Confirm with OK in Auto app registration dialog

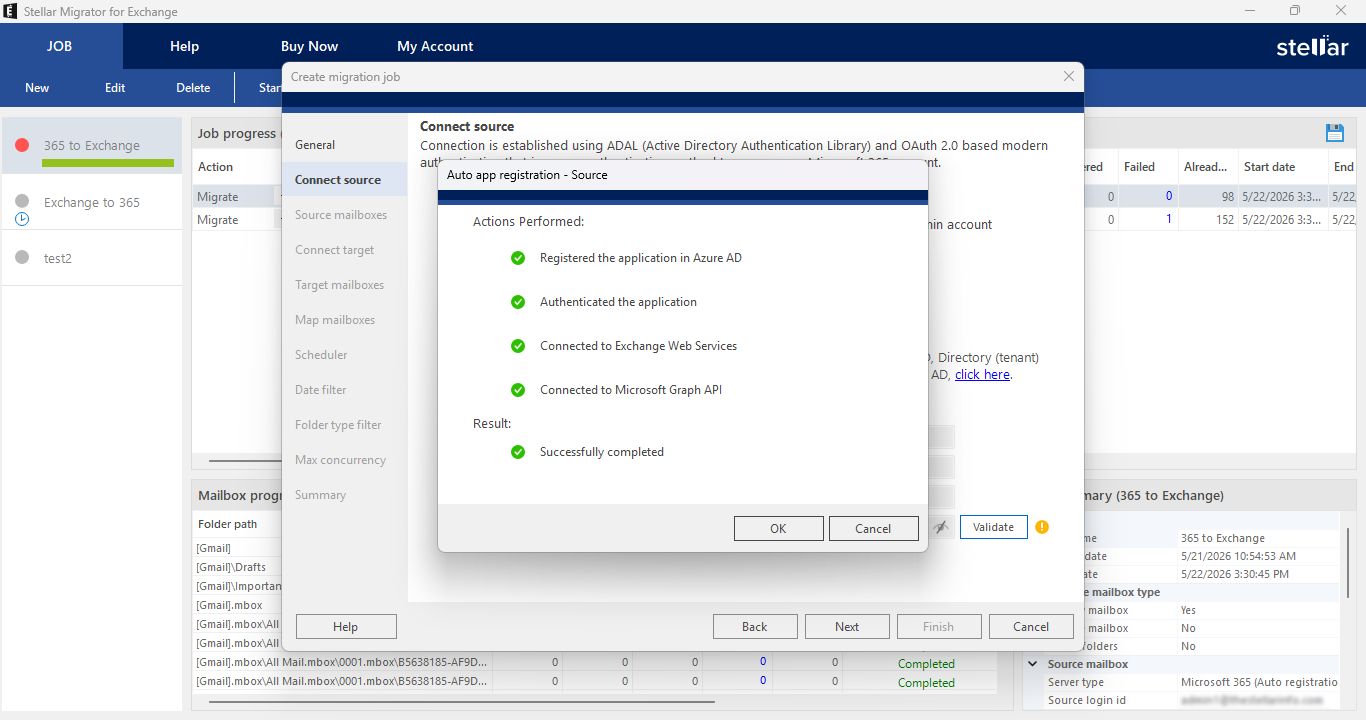pyautogui.click(x=778, y=529)
